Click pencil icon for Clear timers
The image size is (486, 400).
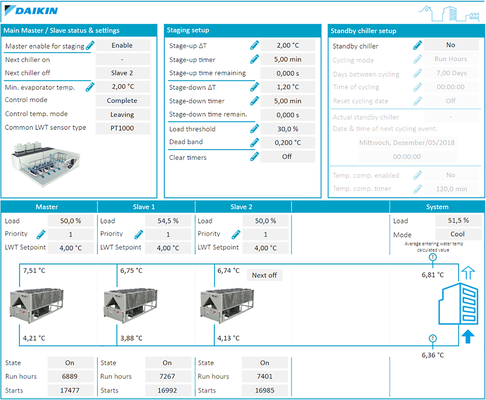(254, 156)
